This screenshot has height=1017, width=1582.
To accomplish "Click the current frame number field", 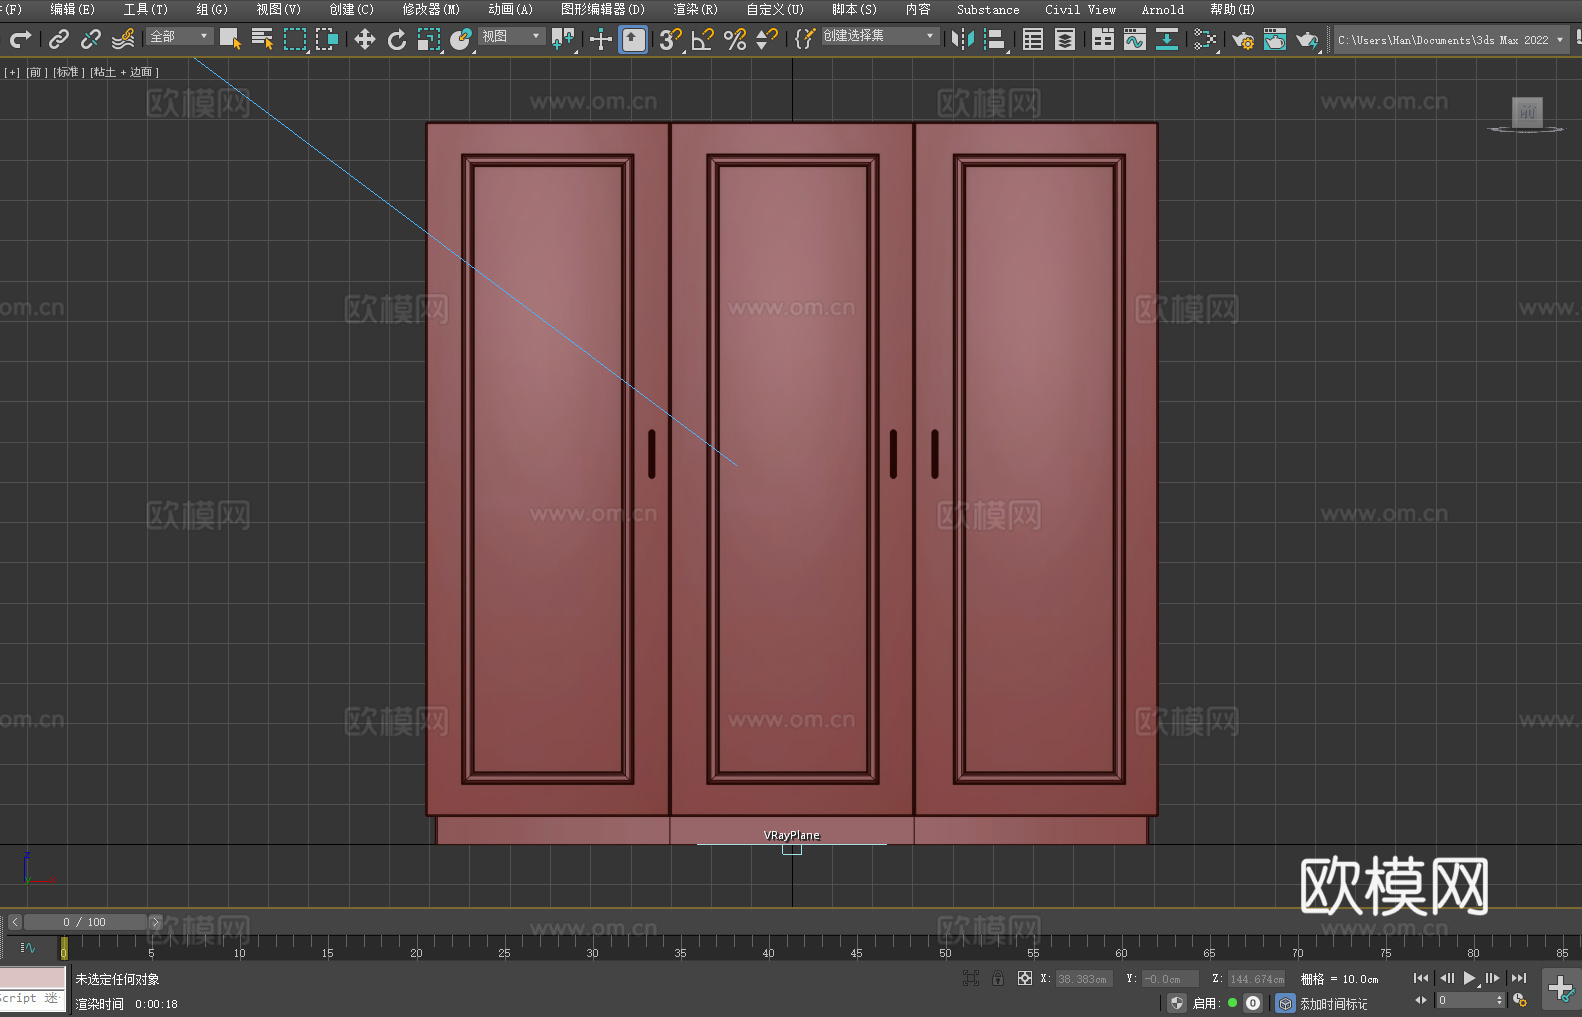I will pyautogui.click(x=1465, y=1000).
